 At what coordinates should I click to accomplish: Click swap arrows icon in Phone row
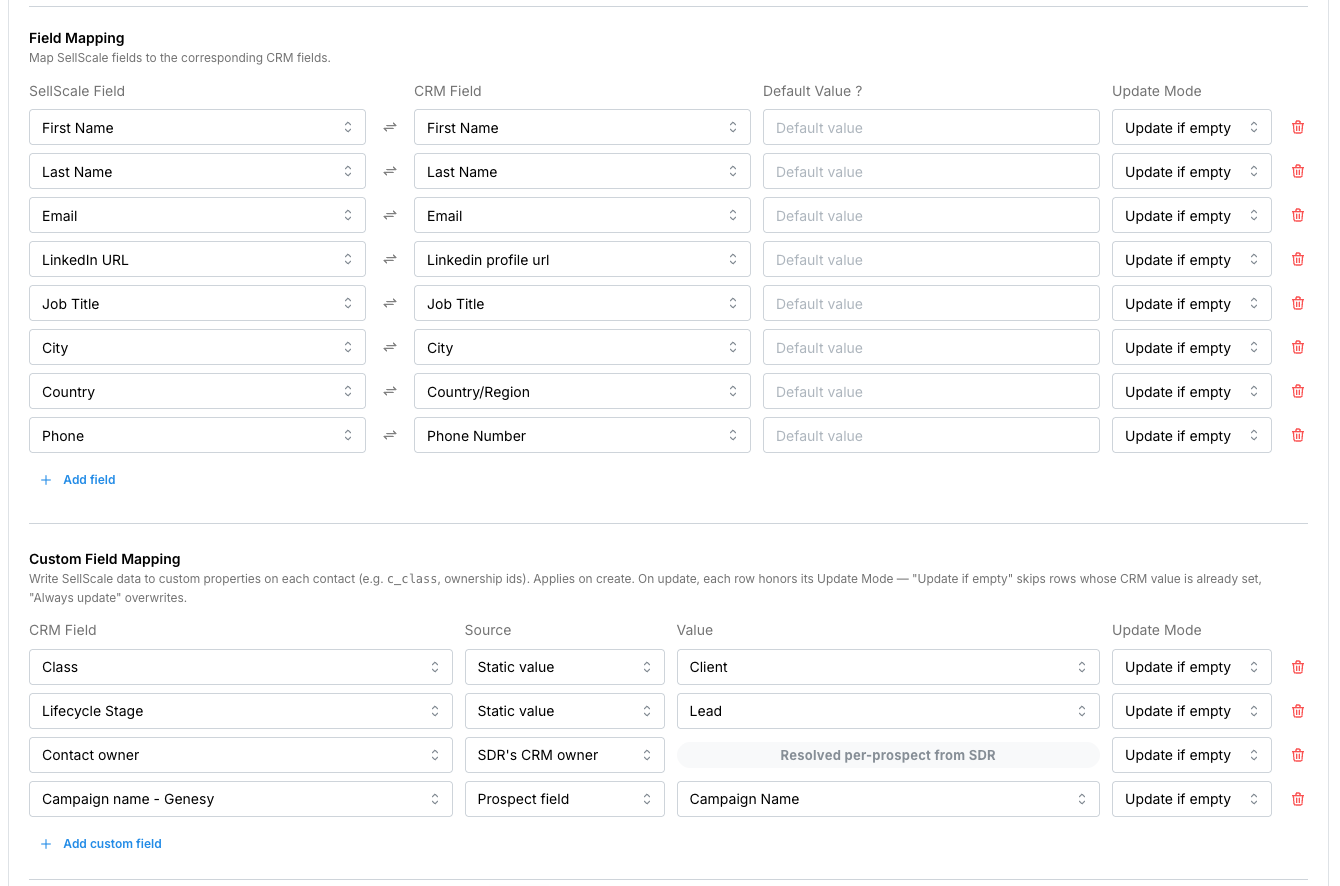click(x=390, y=435)
